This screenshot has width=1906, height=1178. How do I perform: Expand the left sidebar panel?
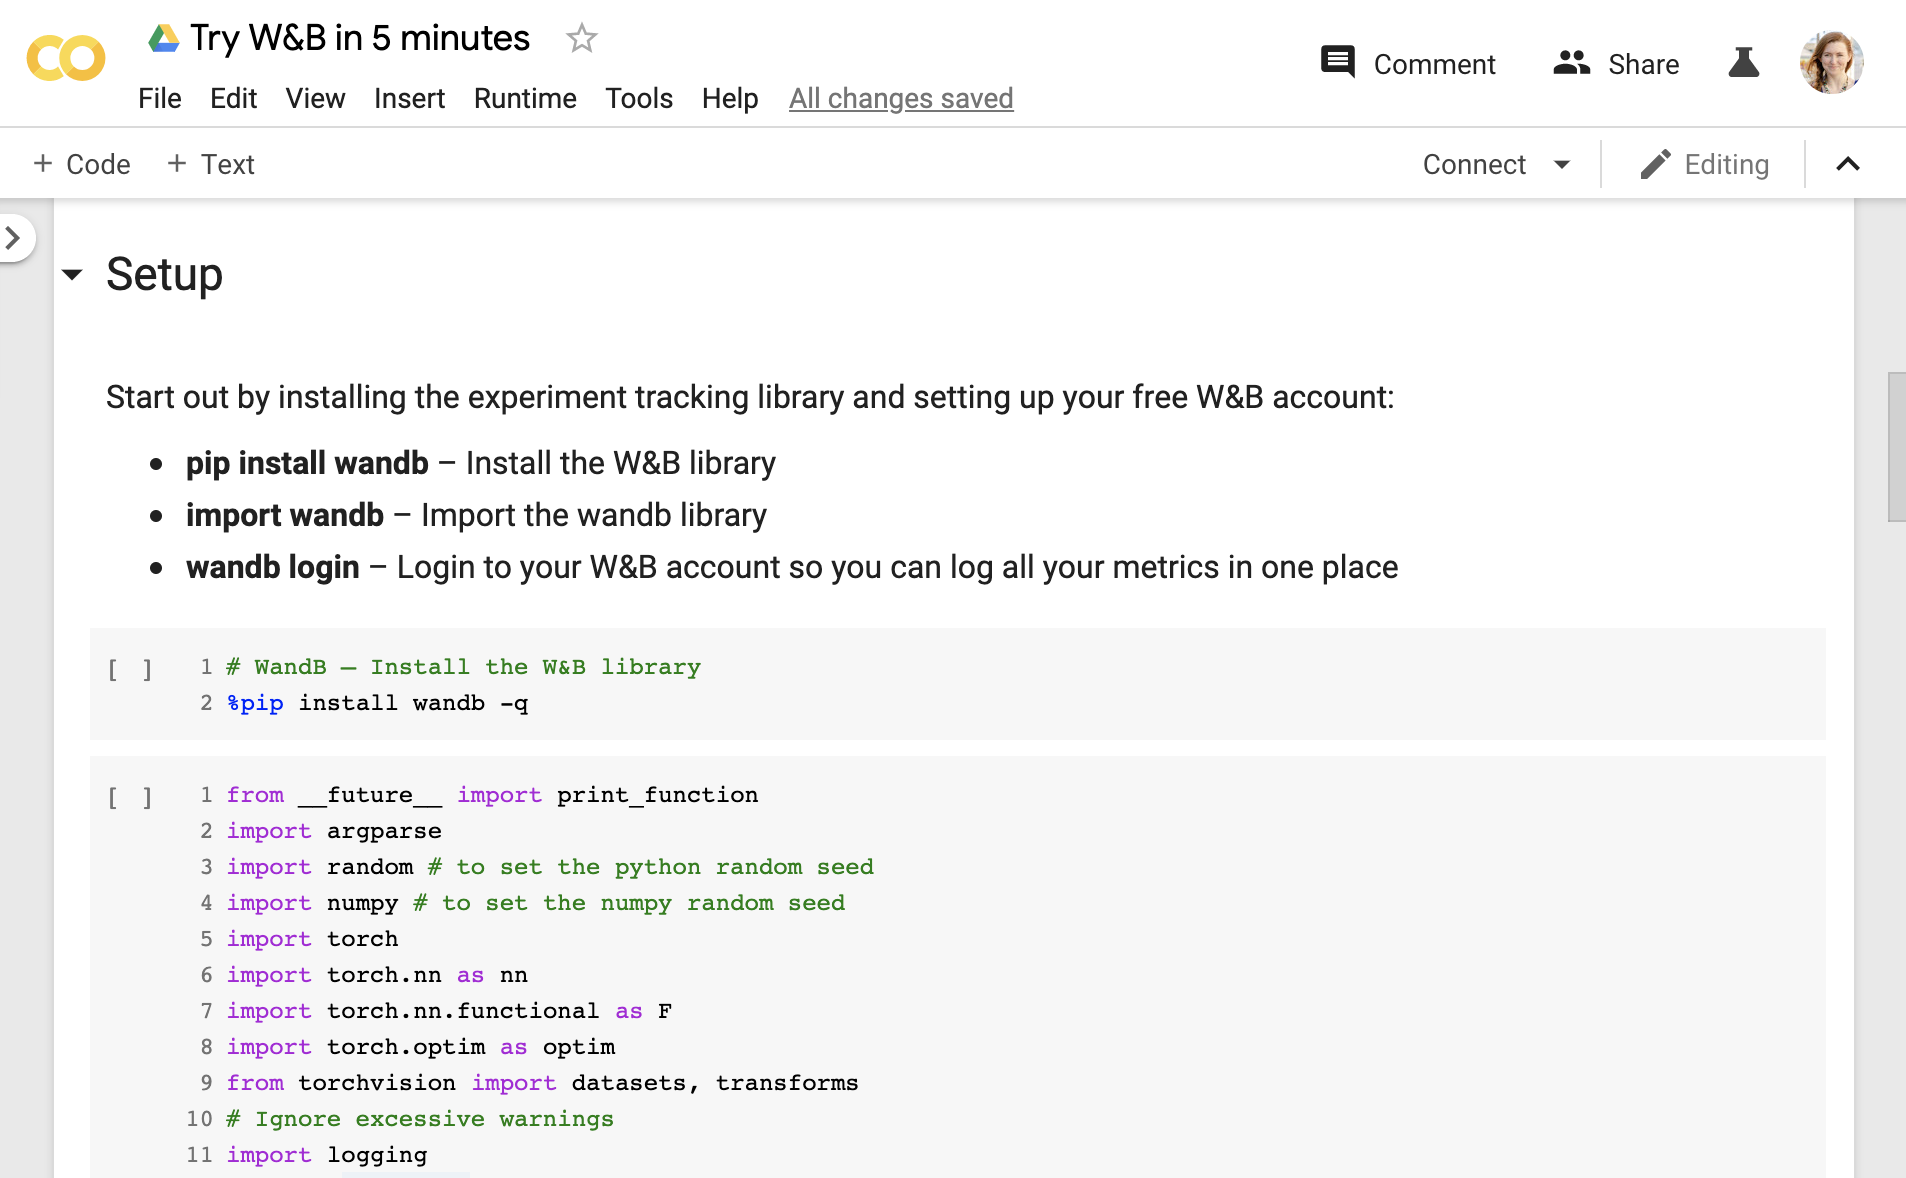tap(14, 238)
